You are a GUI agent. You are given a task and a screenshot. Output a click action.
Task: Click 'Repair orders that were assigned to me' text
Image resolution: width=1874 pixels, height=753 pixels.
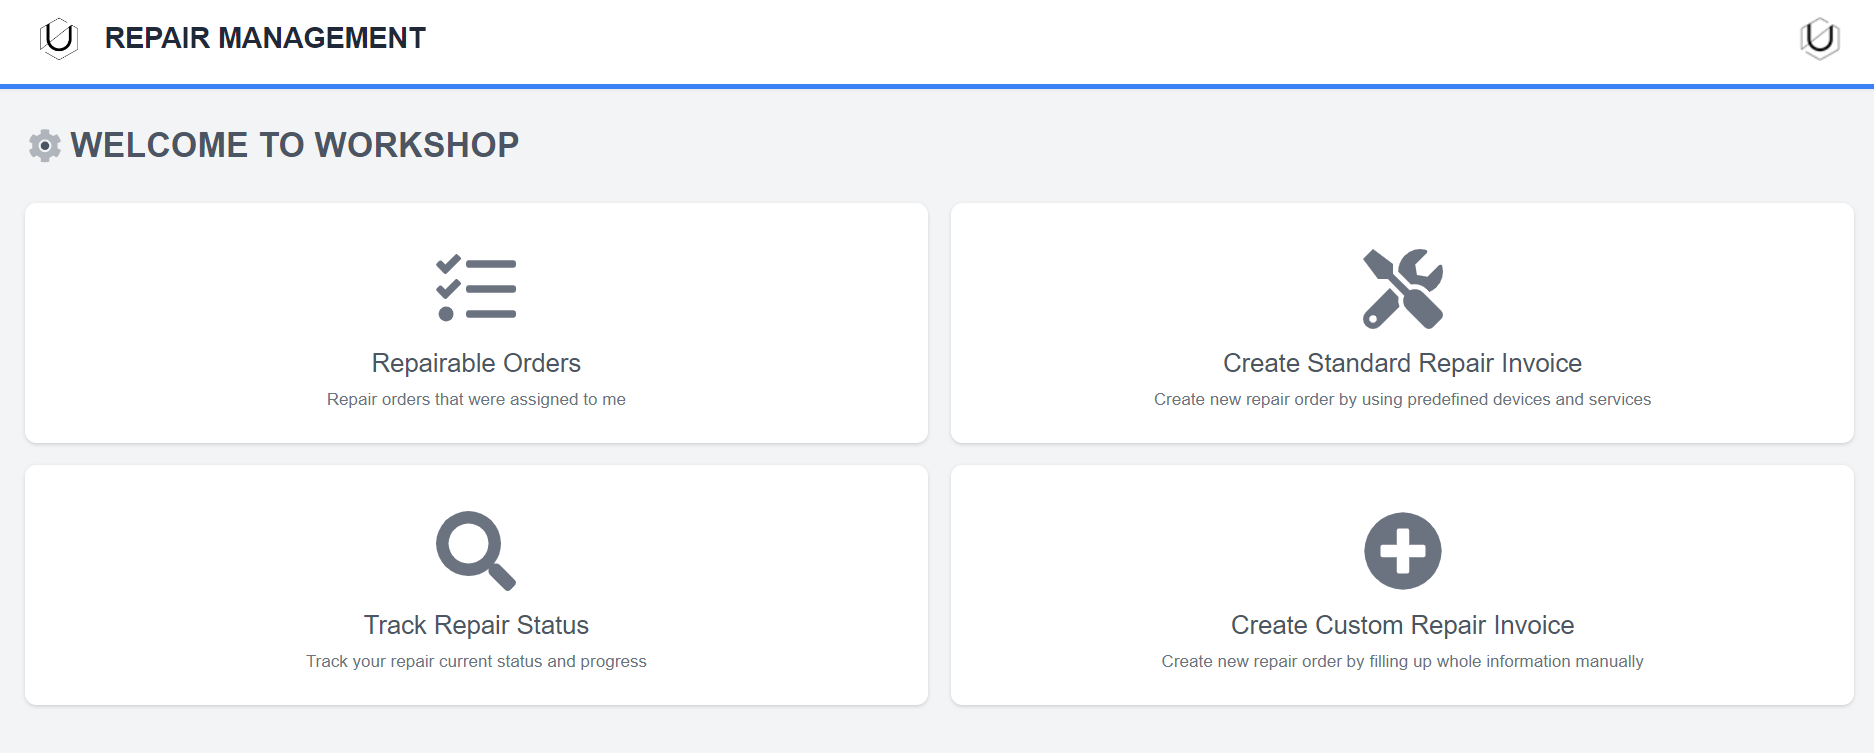476,399
